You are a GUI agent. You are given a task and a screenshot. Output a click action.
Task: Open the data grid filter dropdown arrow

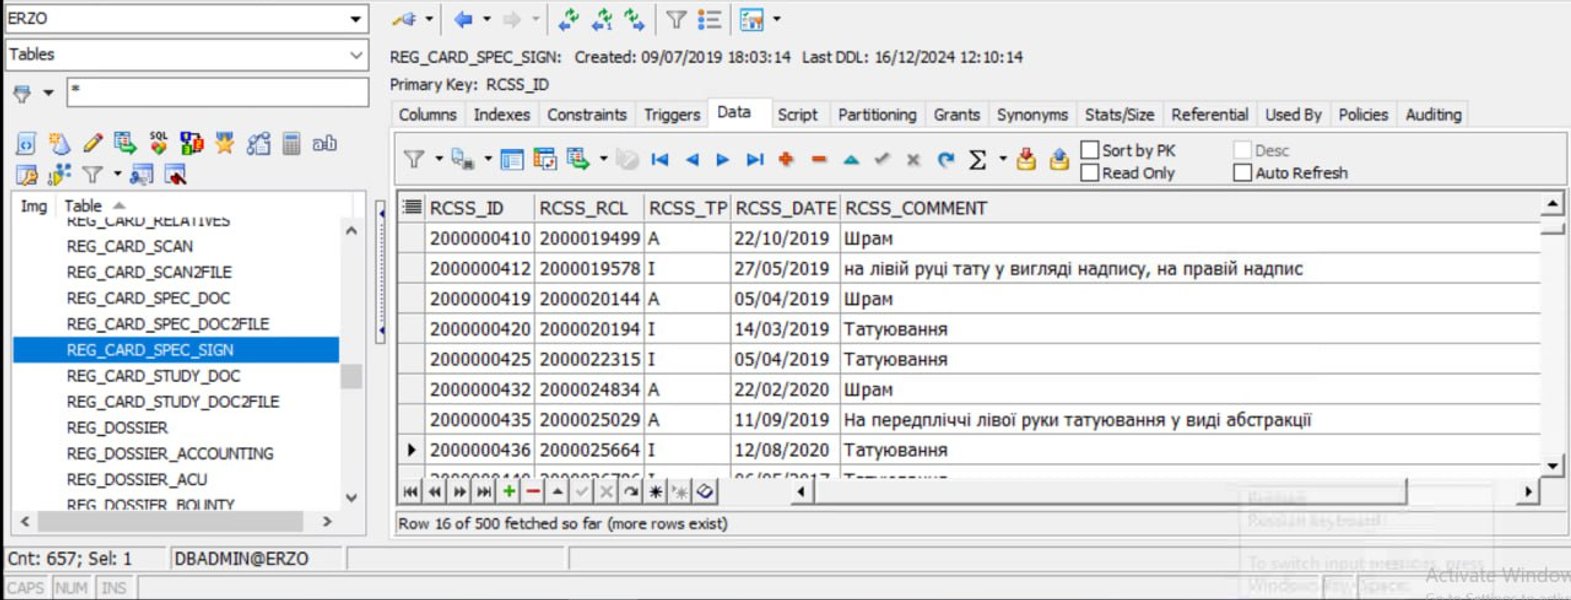point(438,160)
